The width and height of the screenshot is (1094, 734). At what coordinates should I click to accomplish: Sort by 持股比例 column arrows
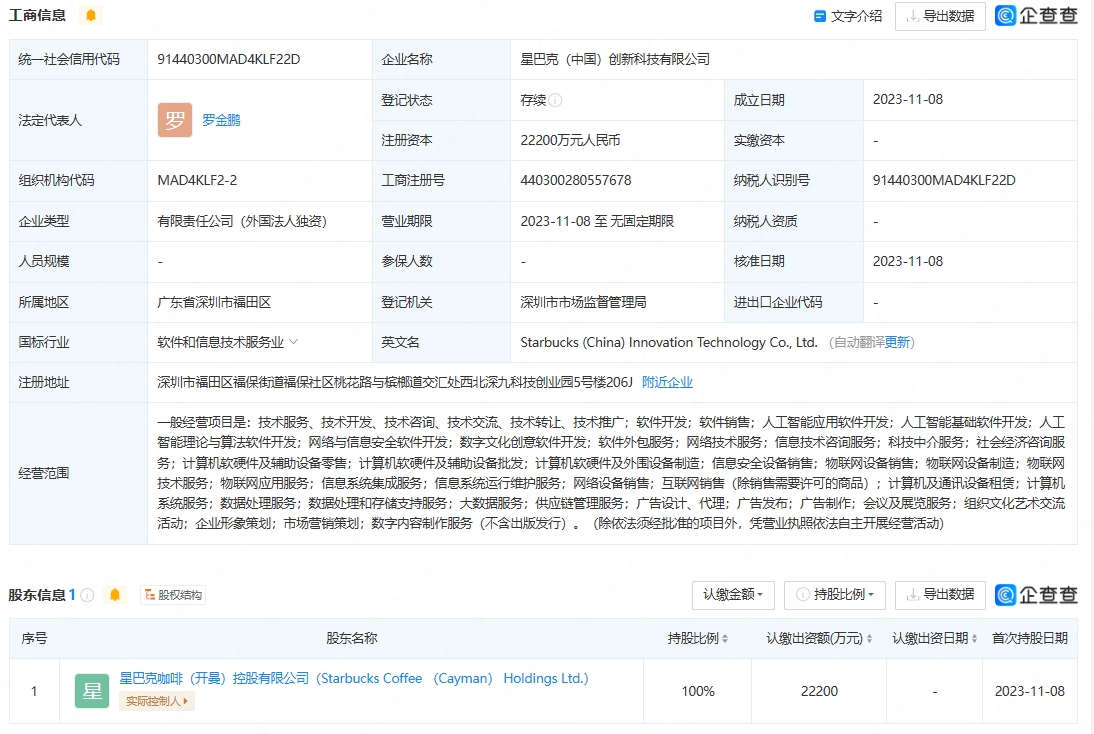click(x=725, y=638)
